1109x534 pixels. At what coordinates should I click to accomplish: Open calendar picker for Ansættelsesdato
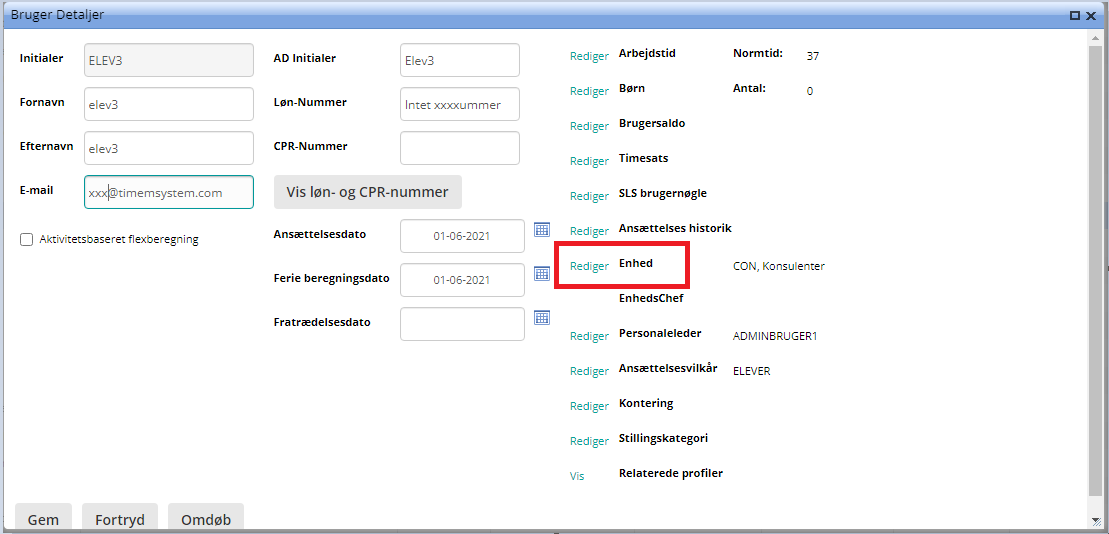tap(542, 229)
